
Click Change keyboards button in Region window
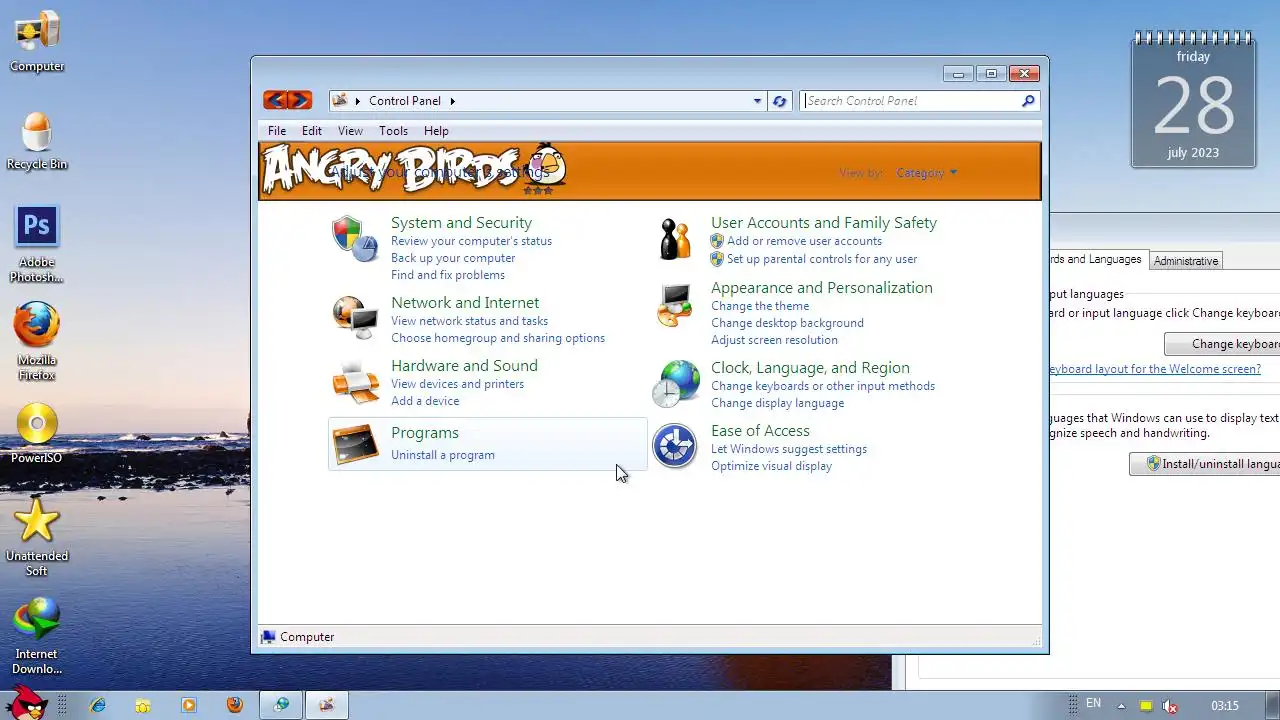coord(1222,344)
